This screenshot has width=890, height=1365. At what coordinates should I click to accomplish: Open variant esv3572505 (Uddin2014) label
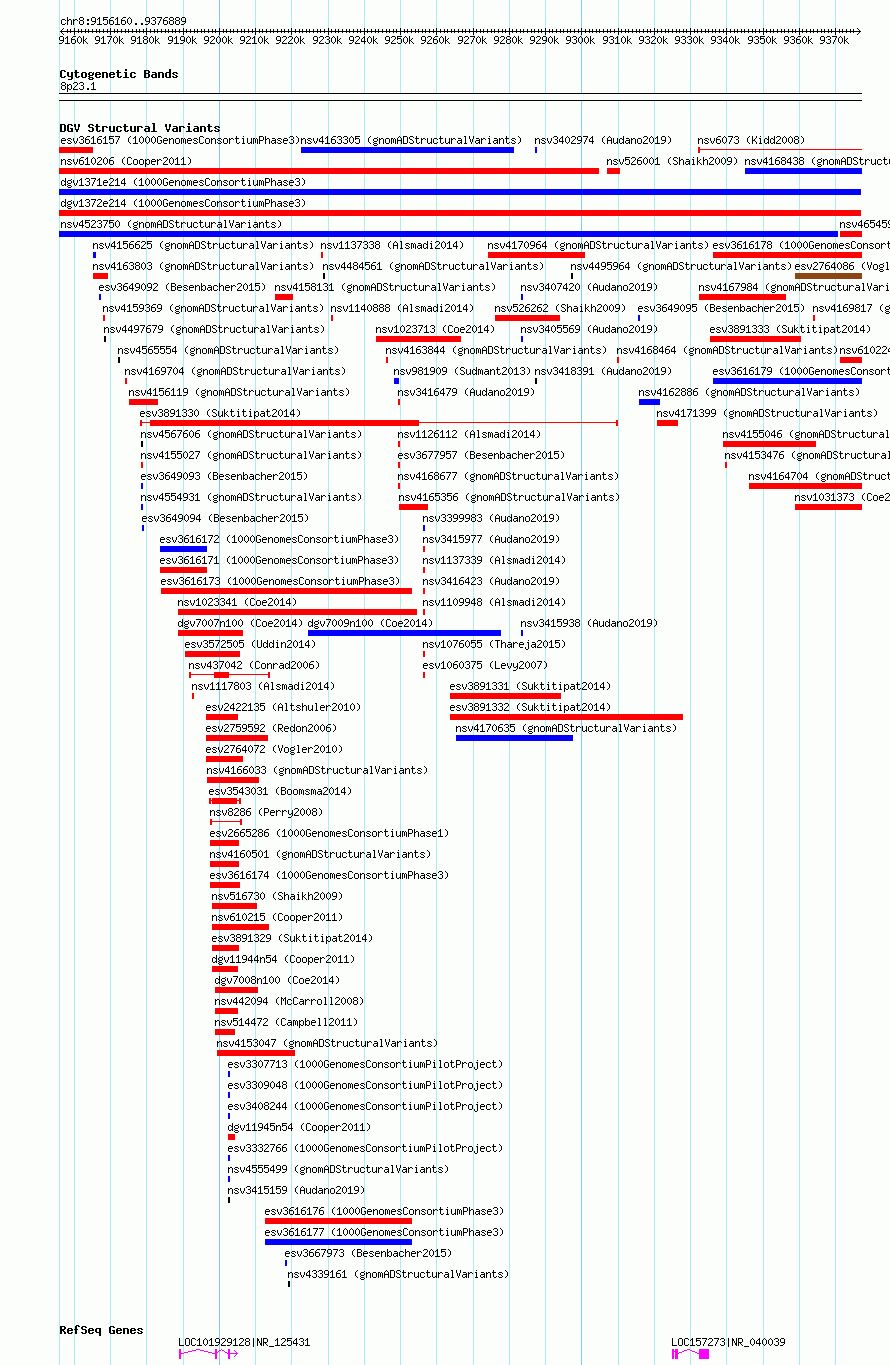coord(250,644)
